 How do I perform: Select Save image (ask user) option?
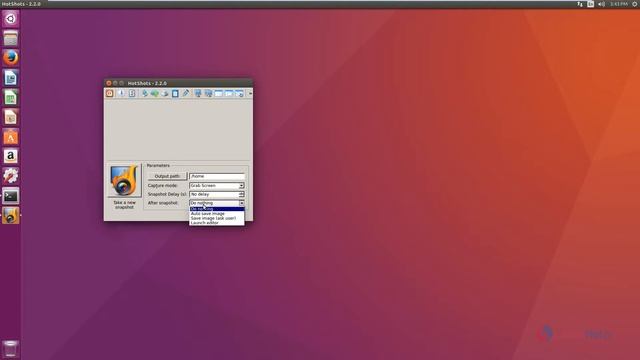pos(217,218)
